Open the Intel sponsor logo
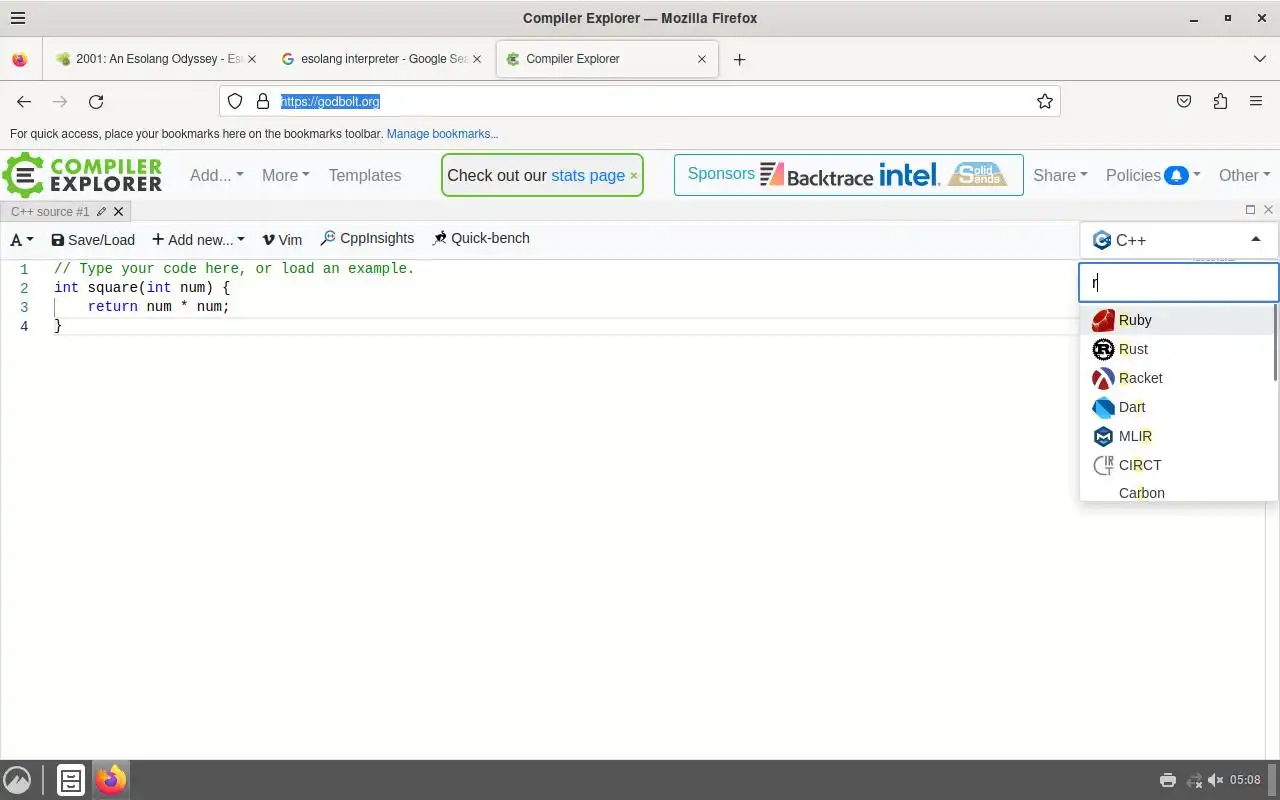The height and width of the screenshot is (800, 1280). 909,175
